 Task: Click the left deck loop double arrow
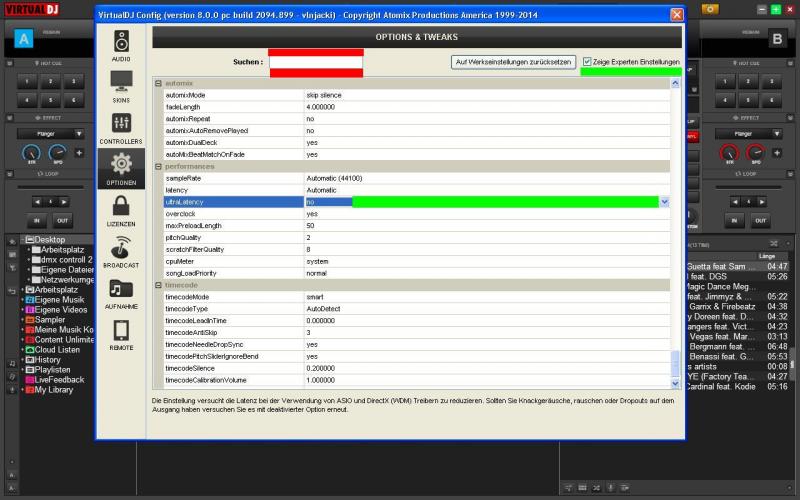point(64,202)
